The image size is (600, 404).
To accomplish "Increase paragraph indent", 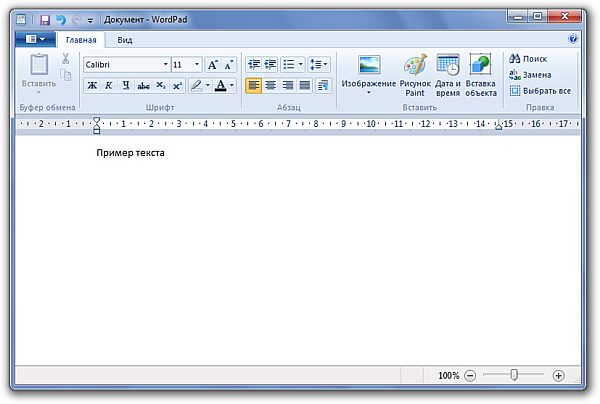I will pyautogui.click(x=270, y=64).
